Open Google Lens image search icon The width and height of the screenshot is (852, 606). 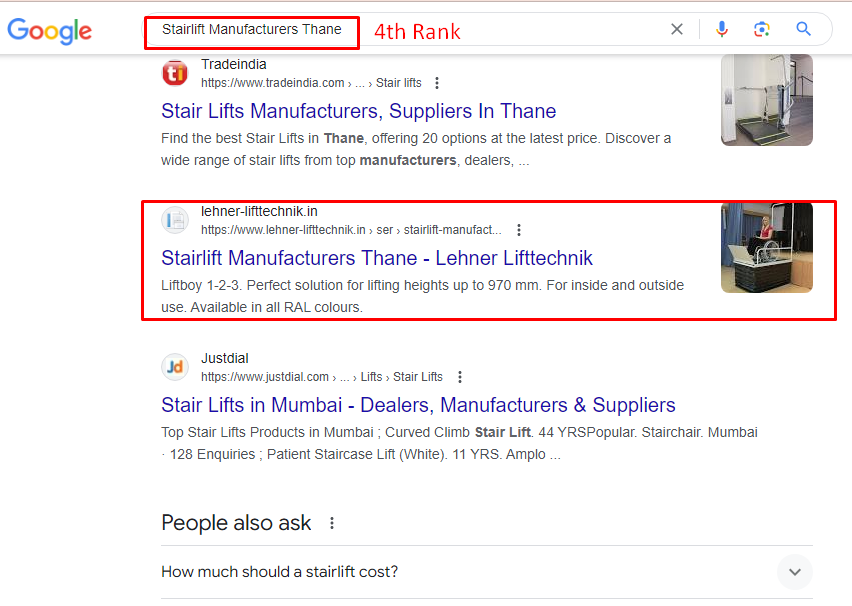tap(762, 29)
